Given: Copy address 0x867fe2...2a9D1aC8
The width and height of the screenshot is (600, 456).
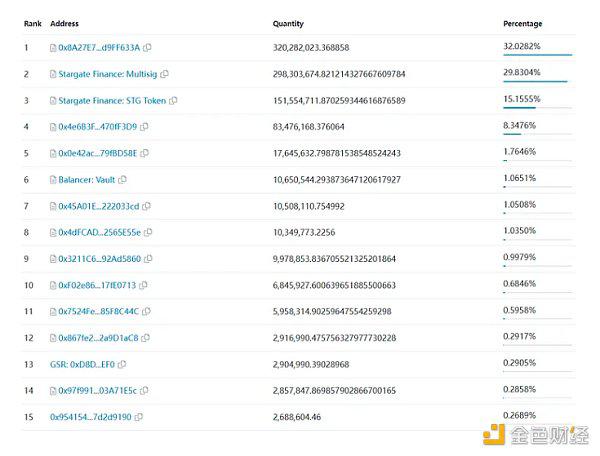Looking at the screenshot, I should click(146, 338).
